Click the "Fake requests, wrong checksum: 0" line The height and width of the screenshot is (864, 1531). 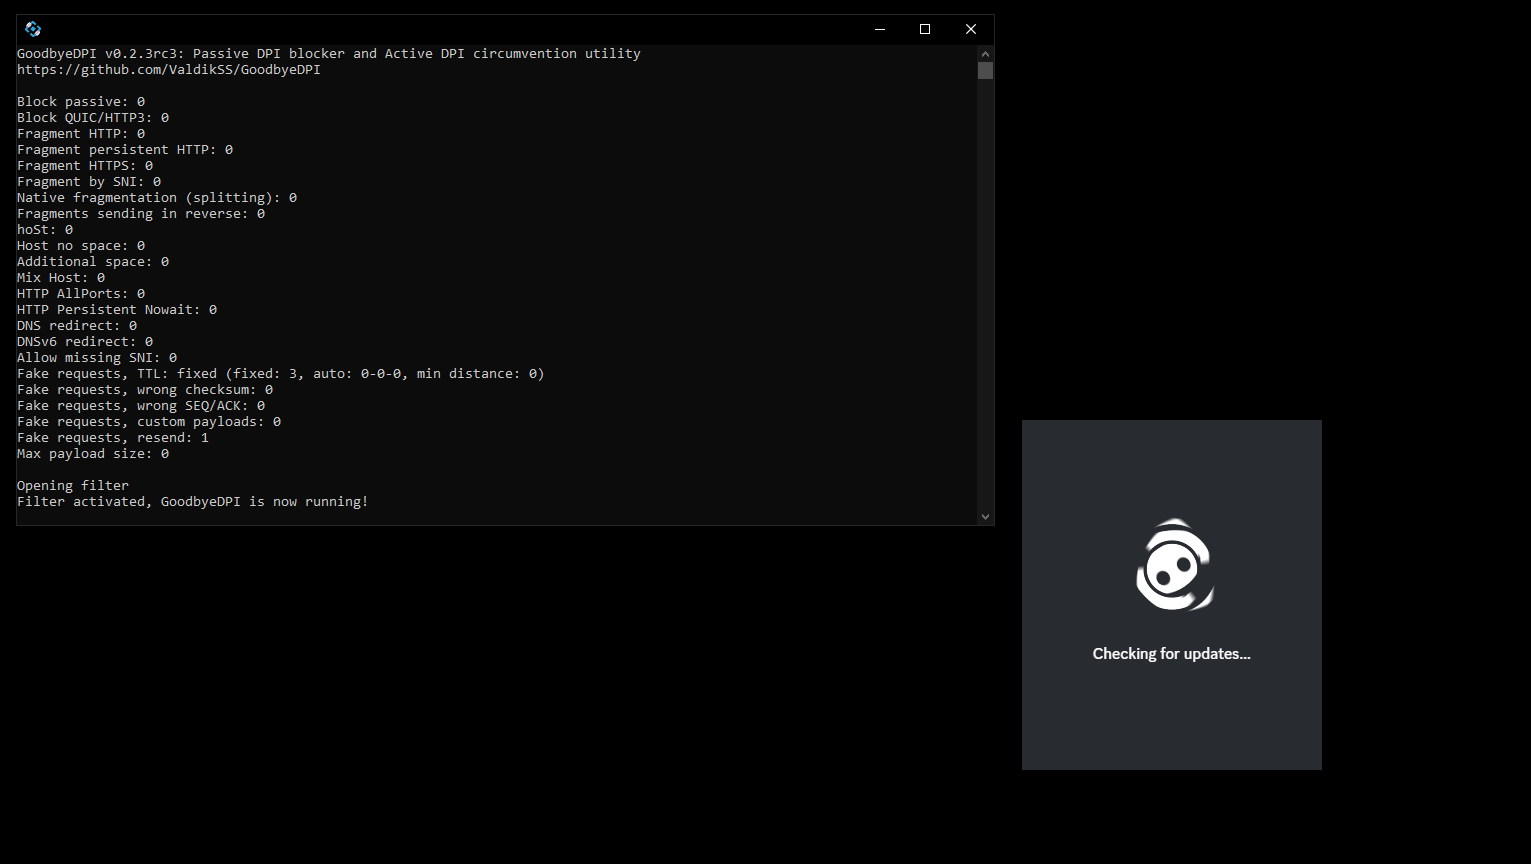point(145,390)
